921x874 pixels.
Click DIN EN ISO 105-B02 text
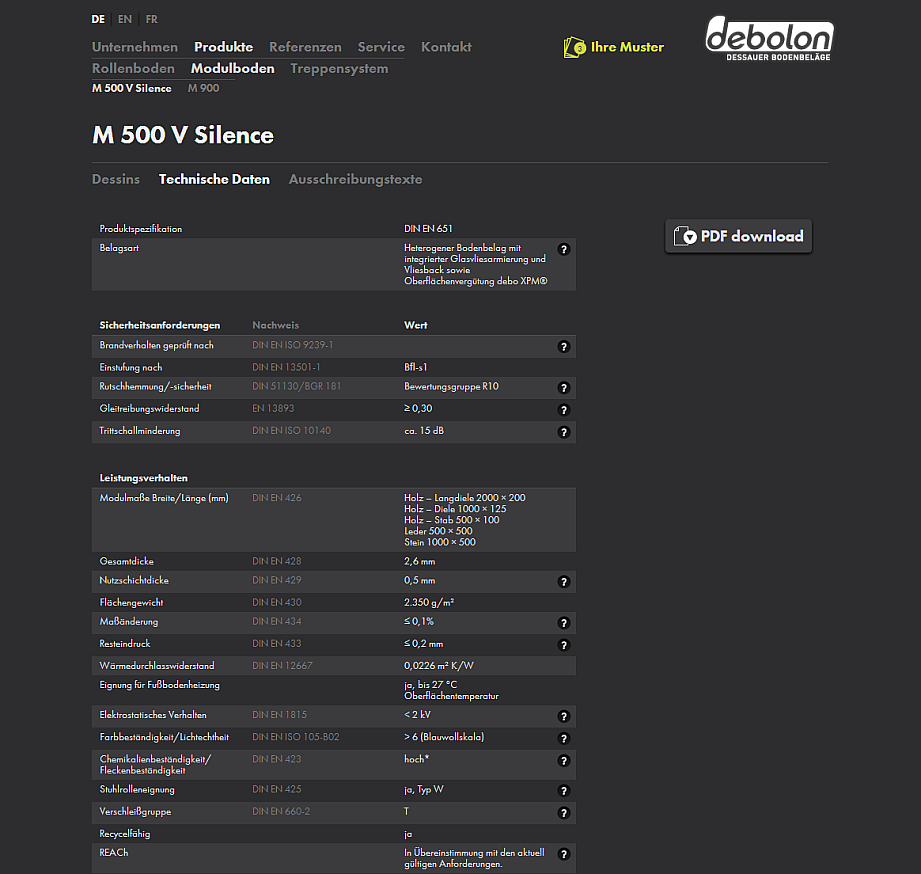pyautogui.click(x=295, y=737)
